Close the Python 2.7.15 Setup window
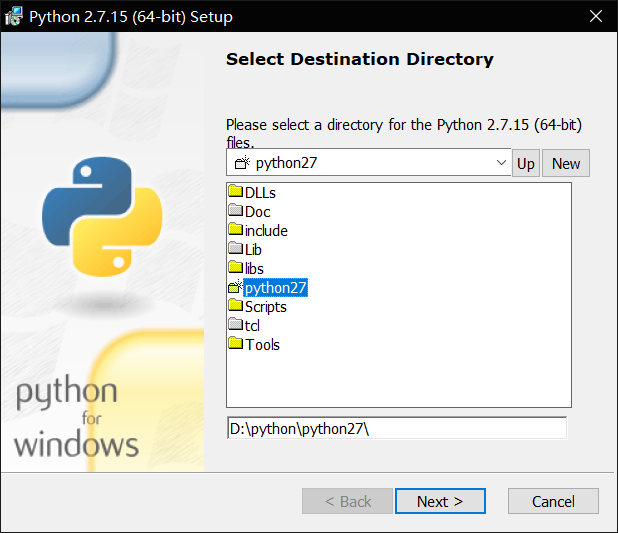618x533 pixels. 596,16
